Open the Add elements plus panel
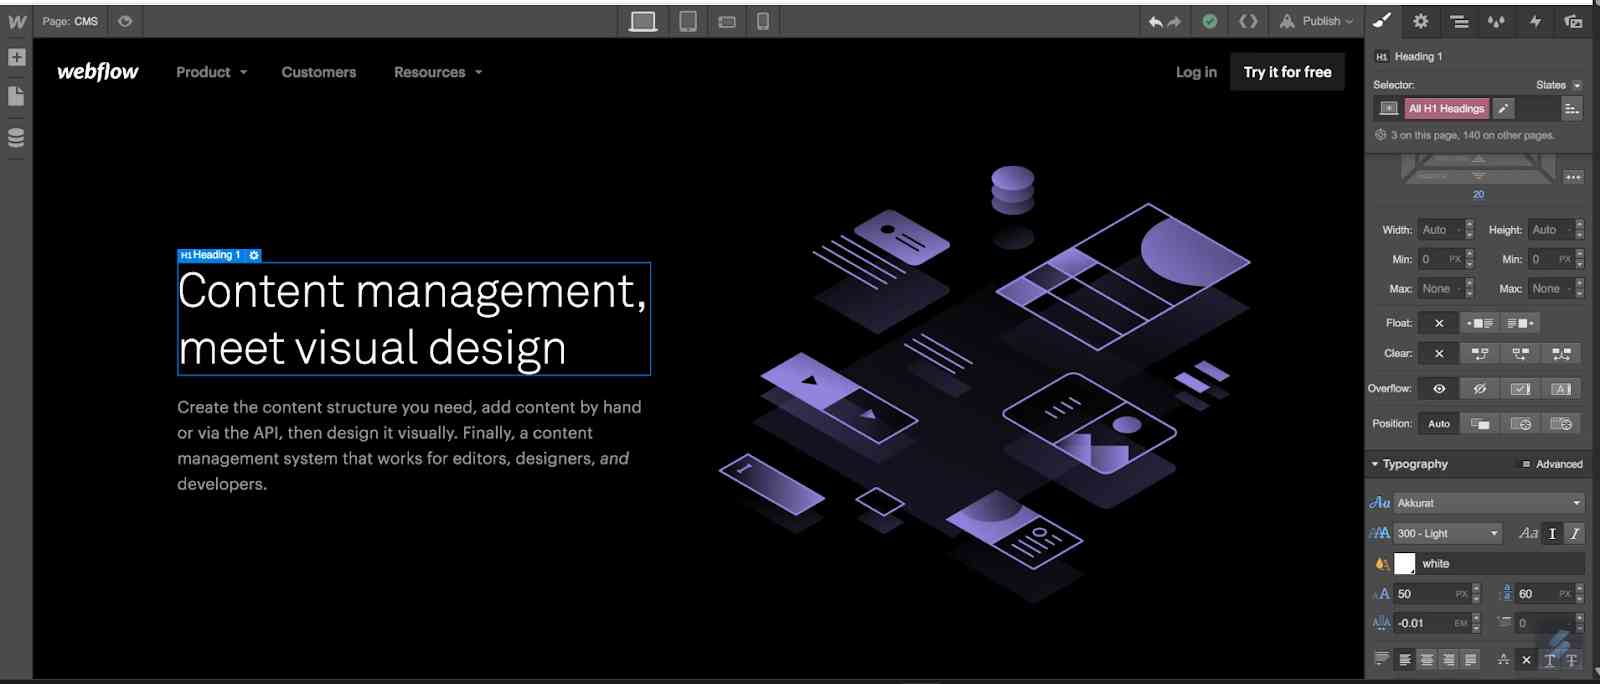Image resolution: width=1600 pixels, height=684 pixels. point(17,57)
